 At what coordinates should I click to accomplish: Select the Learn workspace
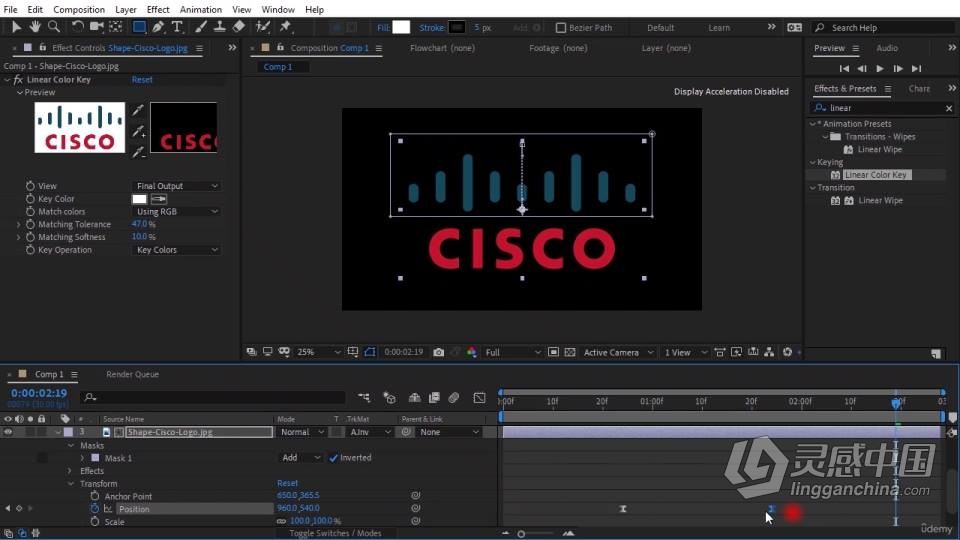tap(719, 28)
